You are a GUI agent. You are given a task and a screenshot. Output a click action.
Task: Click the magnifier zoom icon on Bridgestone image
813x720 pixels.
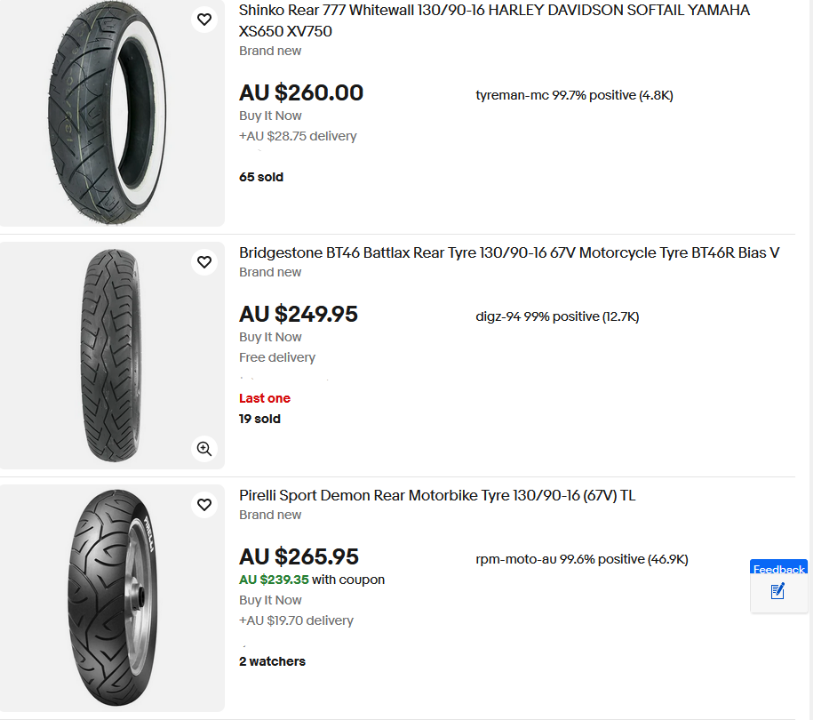tap(204, 449)
